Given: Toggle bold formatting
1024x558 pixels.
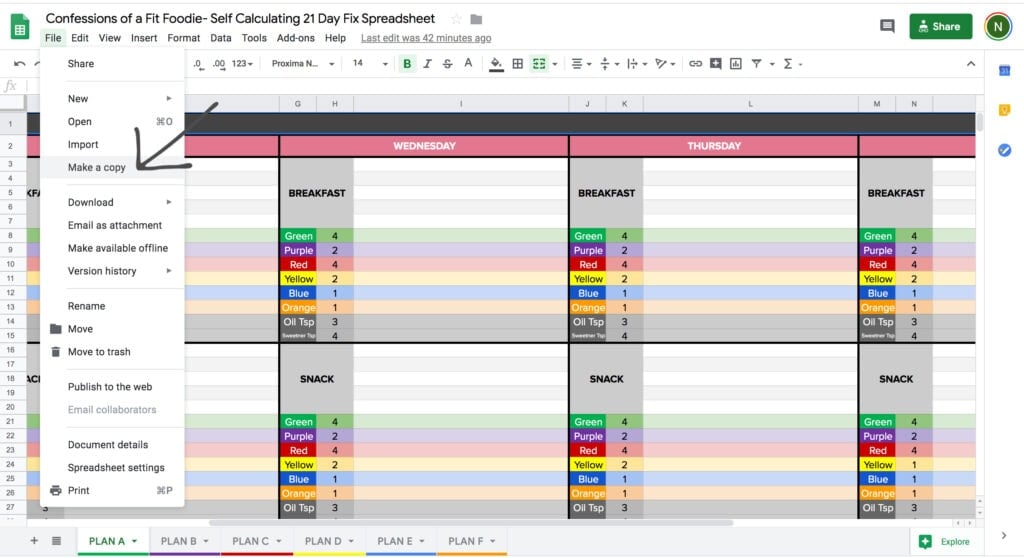Looking at the screenshot, I should [x=407, y=63].
